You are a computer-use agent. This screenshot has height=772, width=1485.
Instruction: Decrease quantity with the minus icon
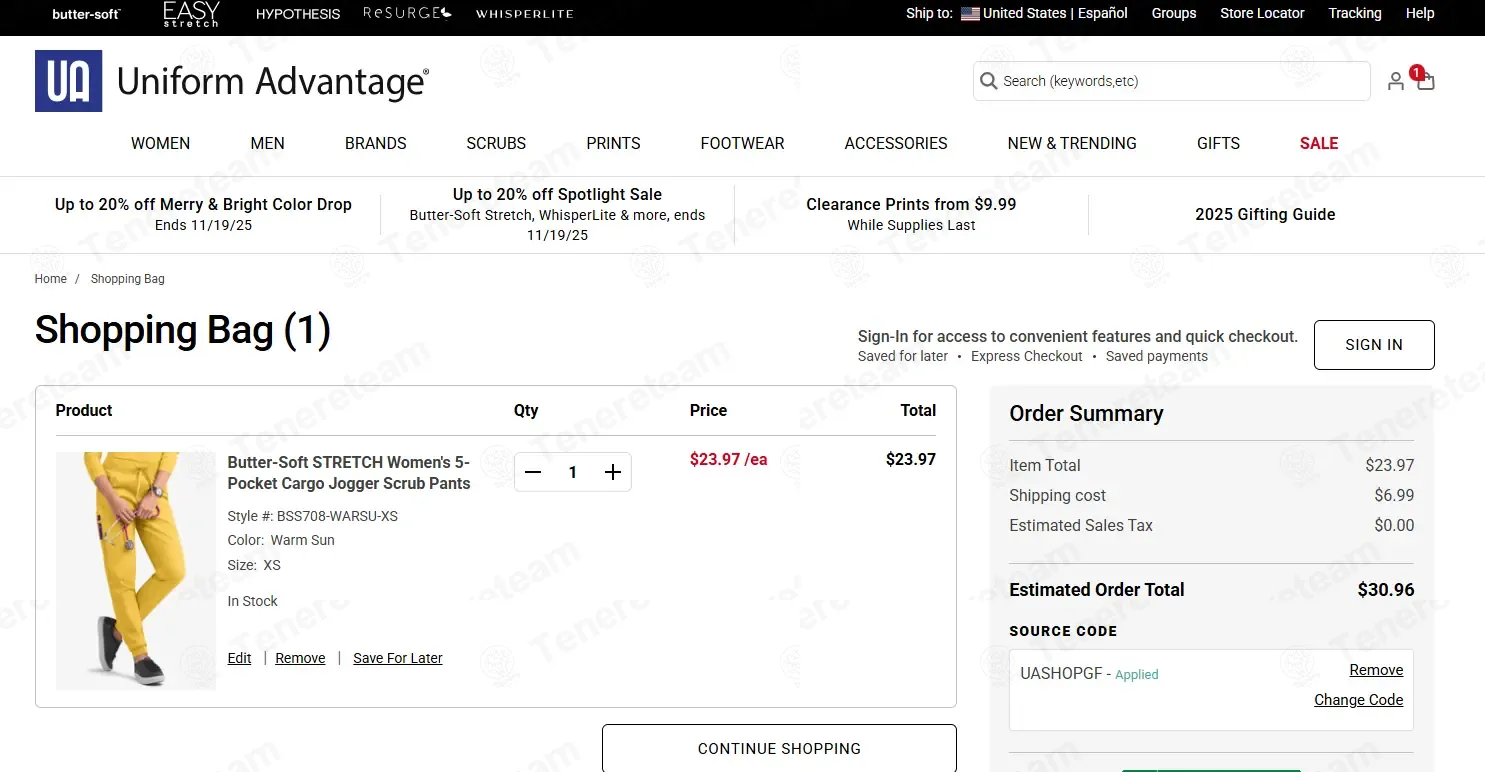(x=533, y=472)
